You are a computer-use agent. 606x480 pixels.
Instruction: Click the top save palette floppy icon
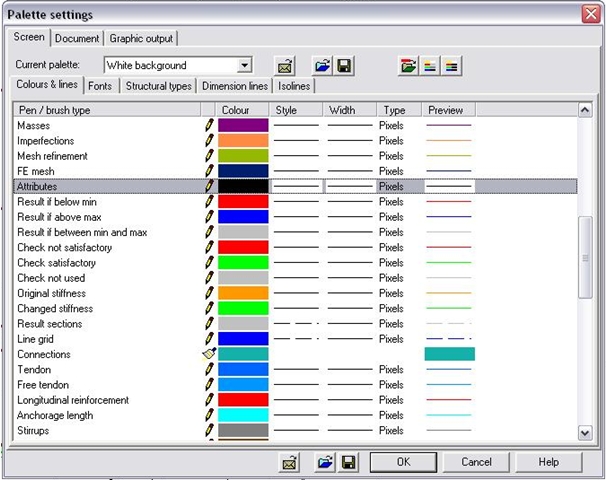(x=343, y=66)
